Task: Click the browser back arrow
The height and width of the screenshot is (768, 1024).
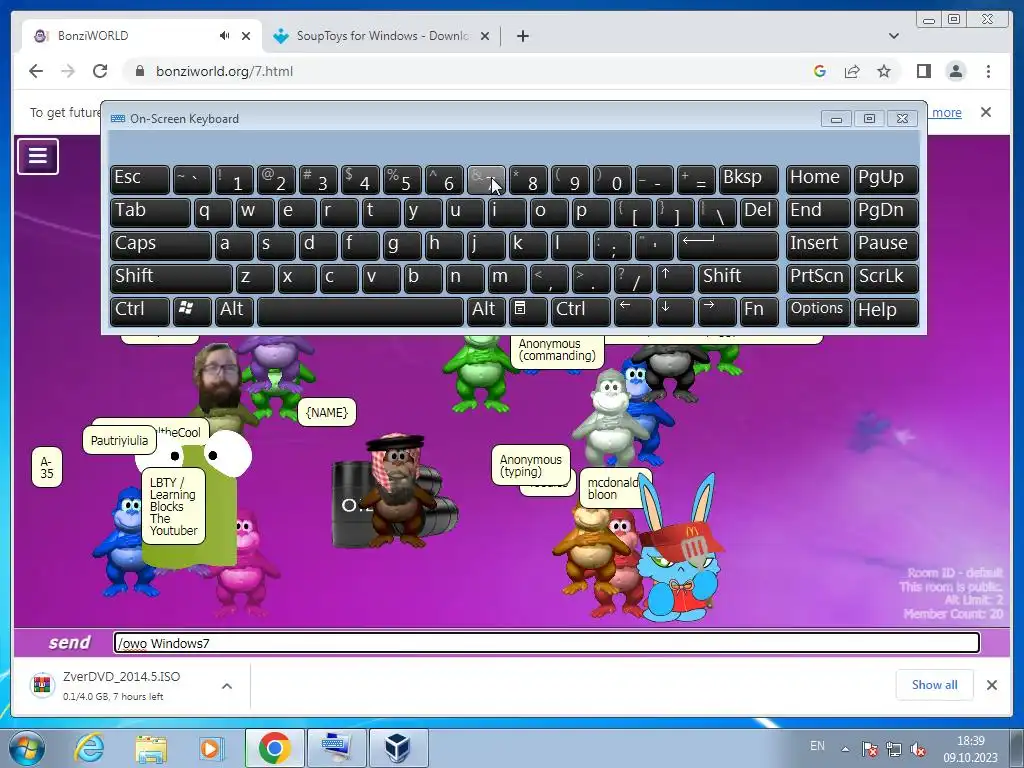Action: coord(36,71)
